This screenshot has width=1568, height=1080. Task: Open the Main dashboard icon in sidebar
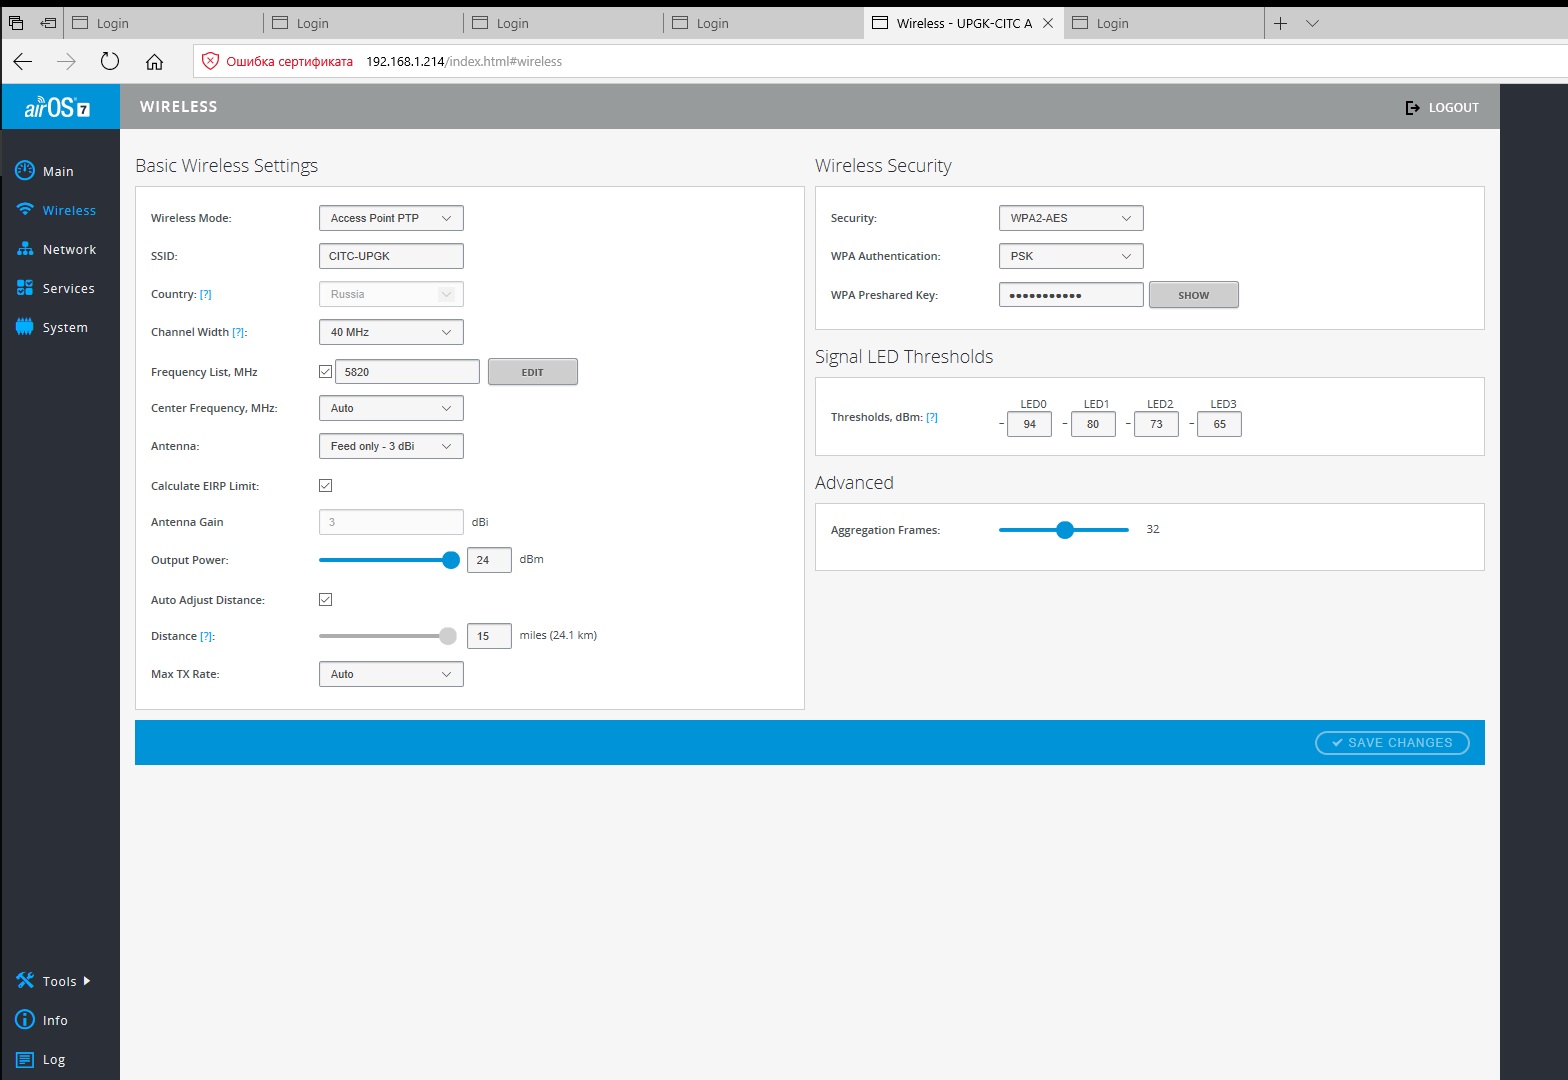(x=25, y=171)
